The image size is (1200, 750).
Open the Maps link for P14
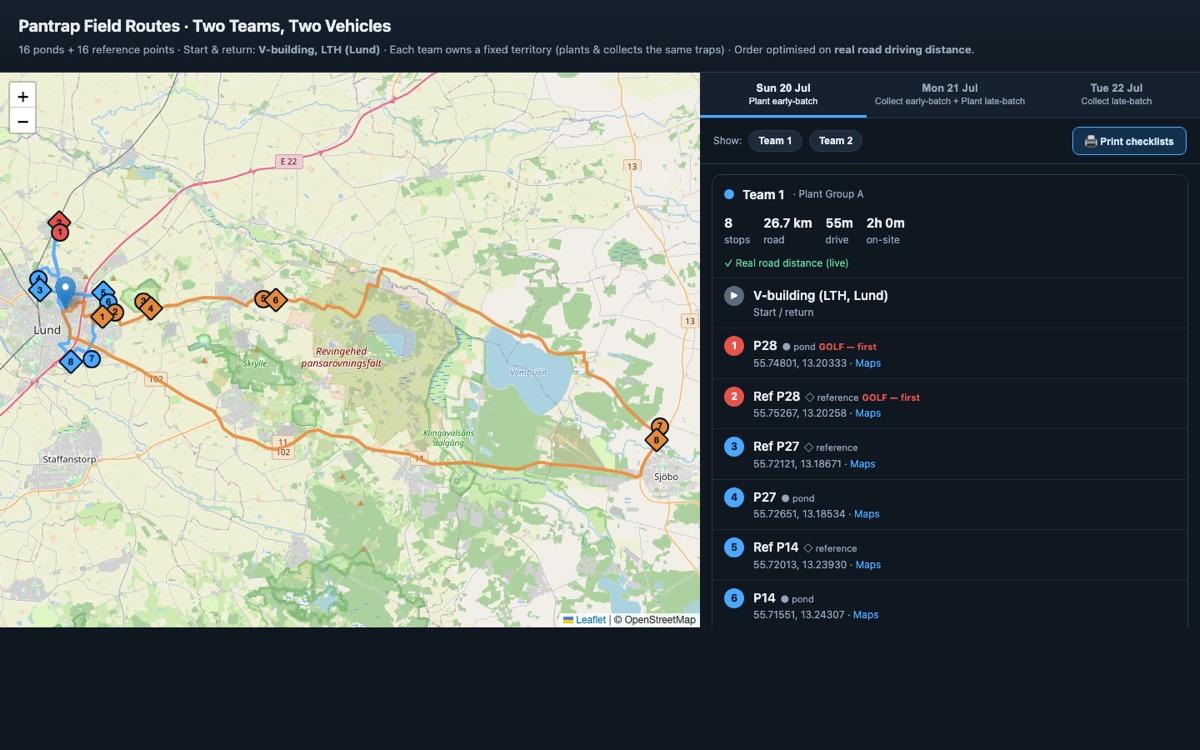[866, 615]
